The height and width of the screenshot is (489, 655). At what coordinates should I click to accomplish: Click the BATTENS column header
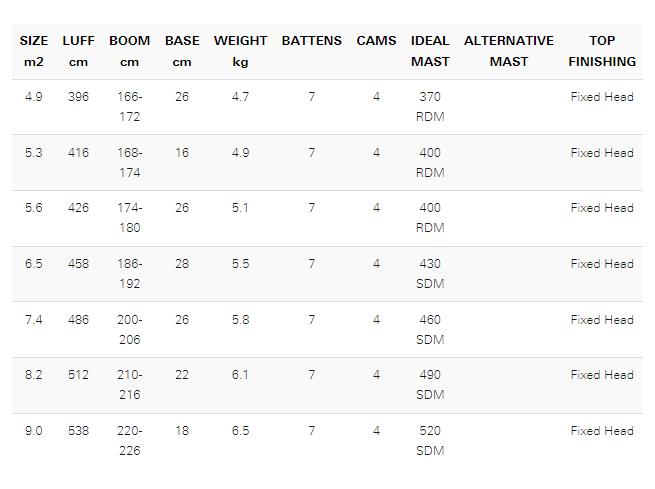coord(312,41)
